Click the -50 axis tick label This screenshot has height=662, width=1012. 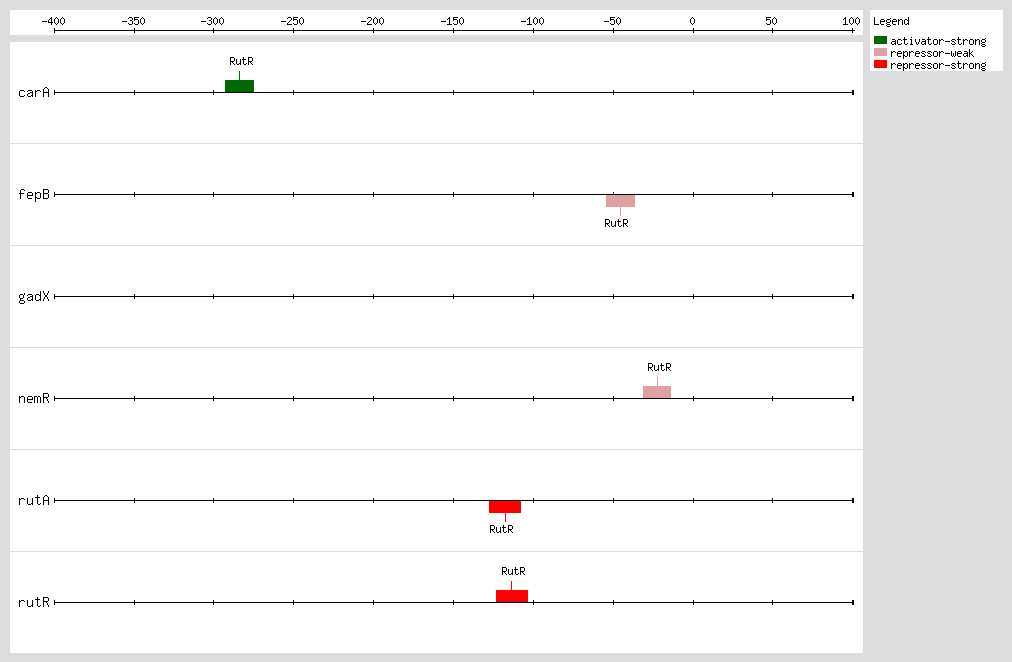[x=612, y=21]
